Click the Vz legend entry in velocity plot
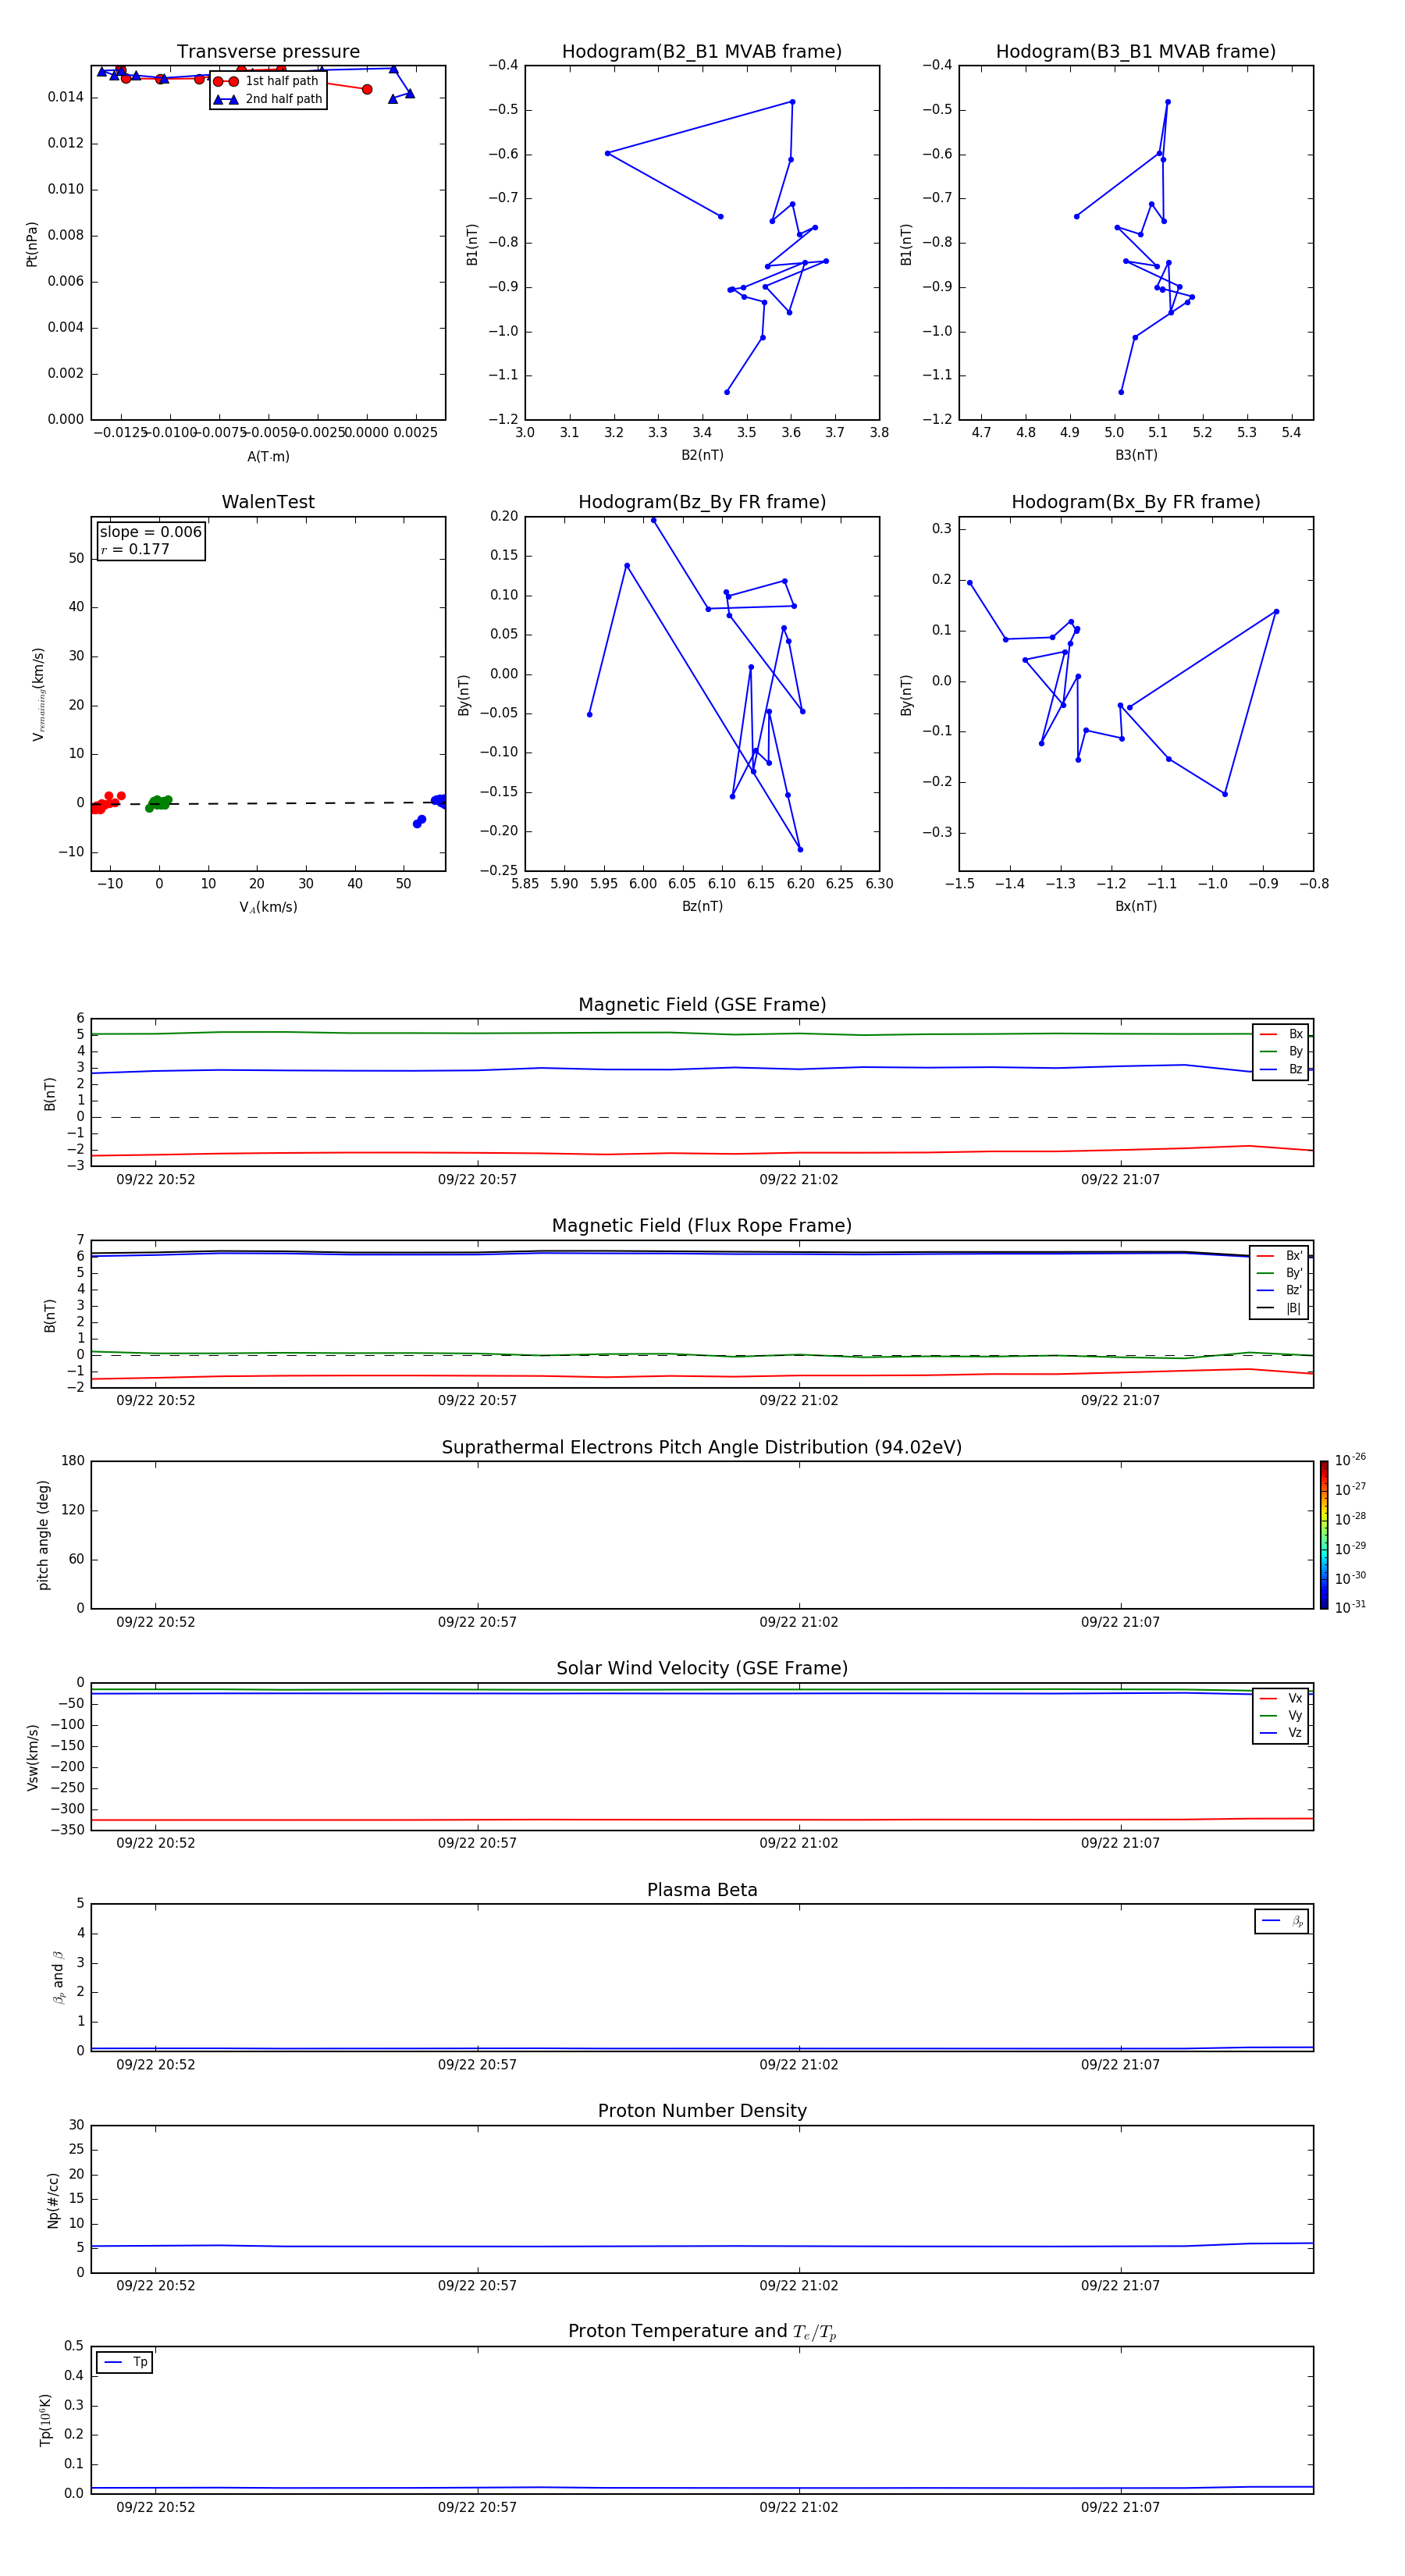This screenshot has height=2576, width=1405. click(x=1281, y=1733)
